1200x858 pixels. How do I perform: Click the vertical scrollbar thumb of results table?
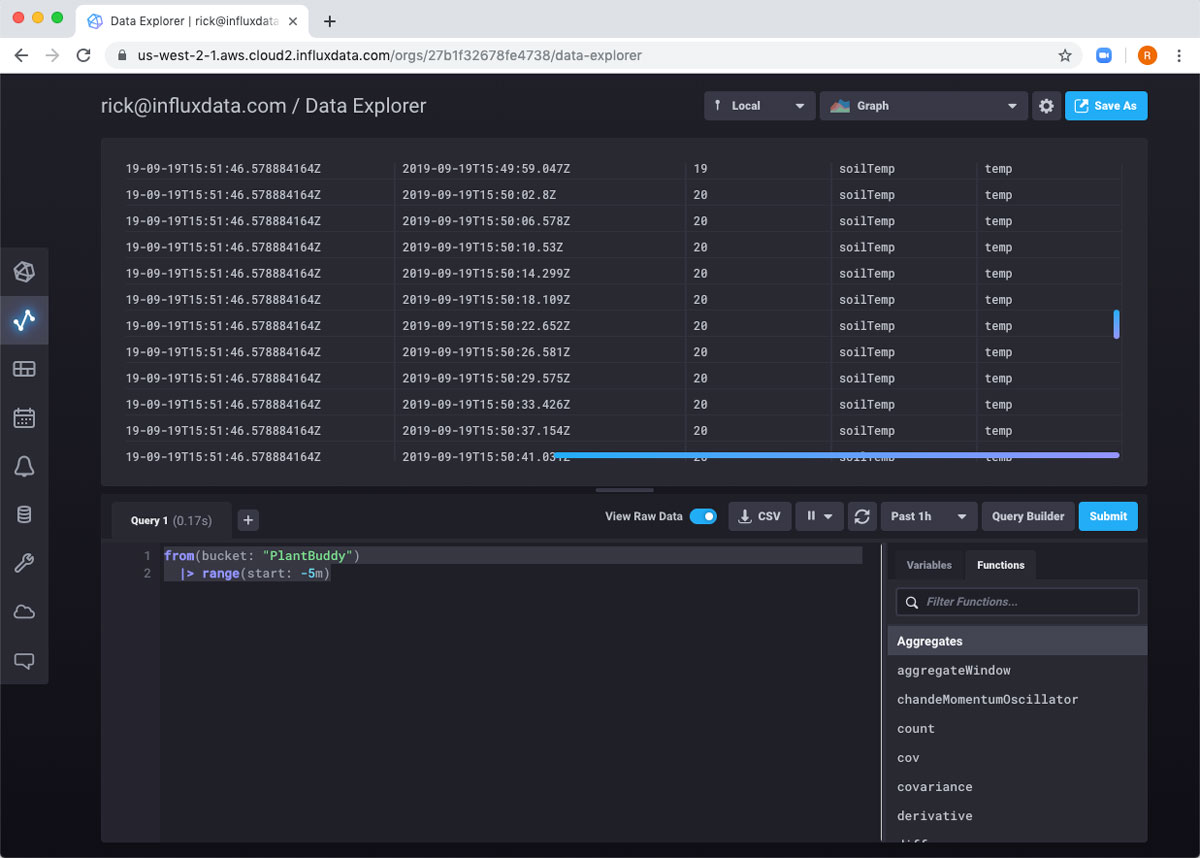[1116, 324]
